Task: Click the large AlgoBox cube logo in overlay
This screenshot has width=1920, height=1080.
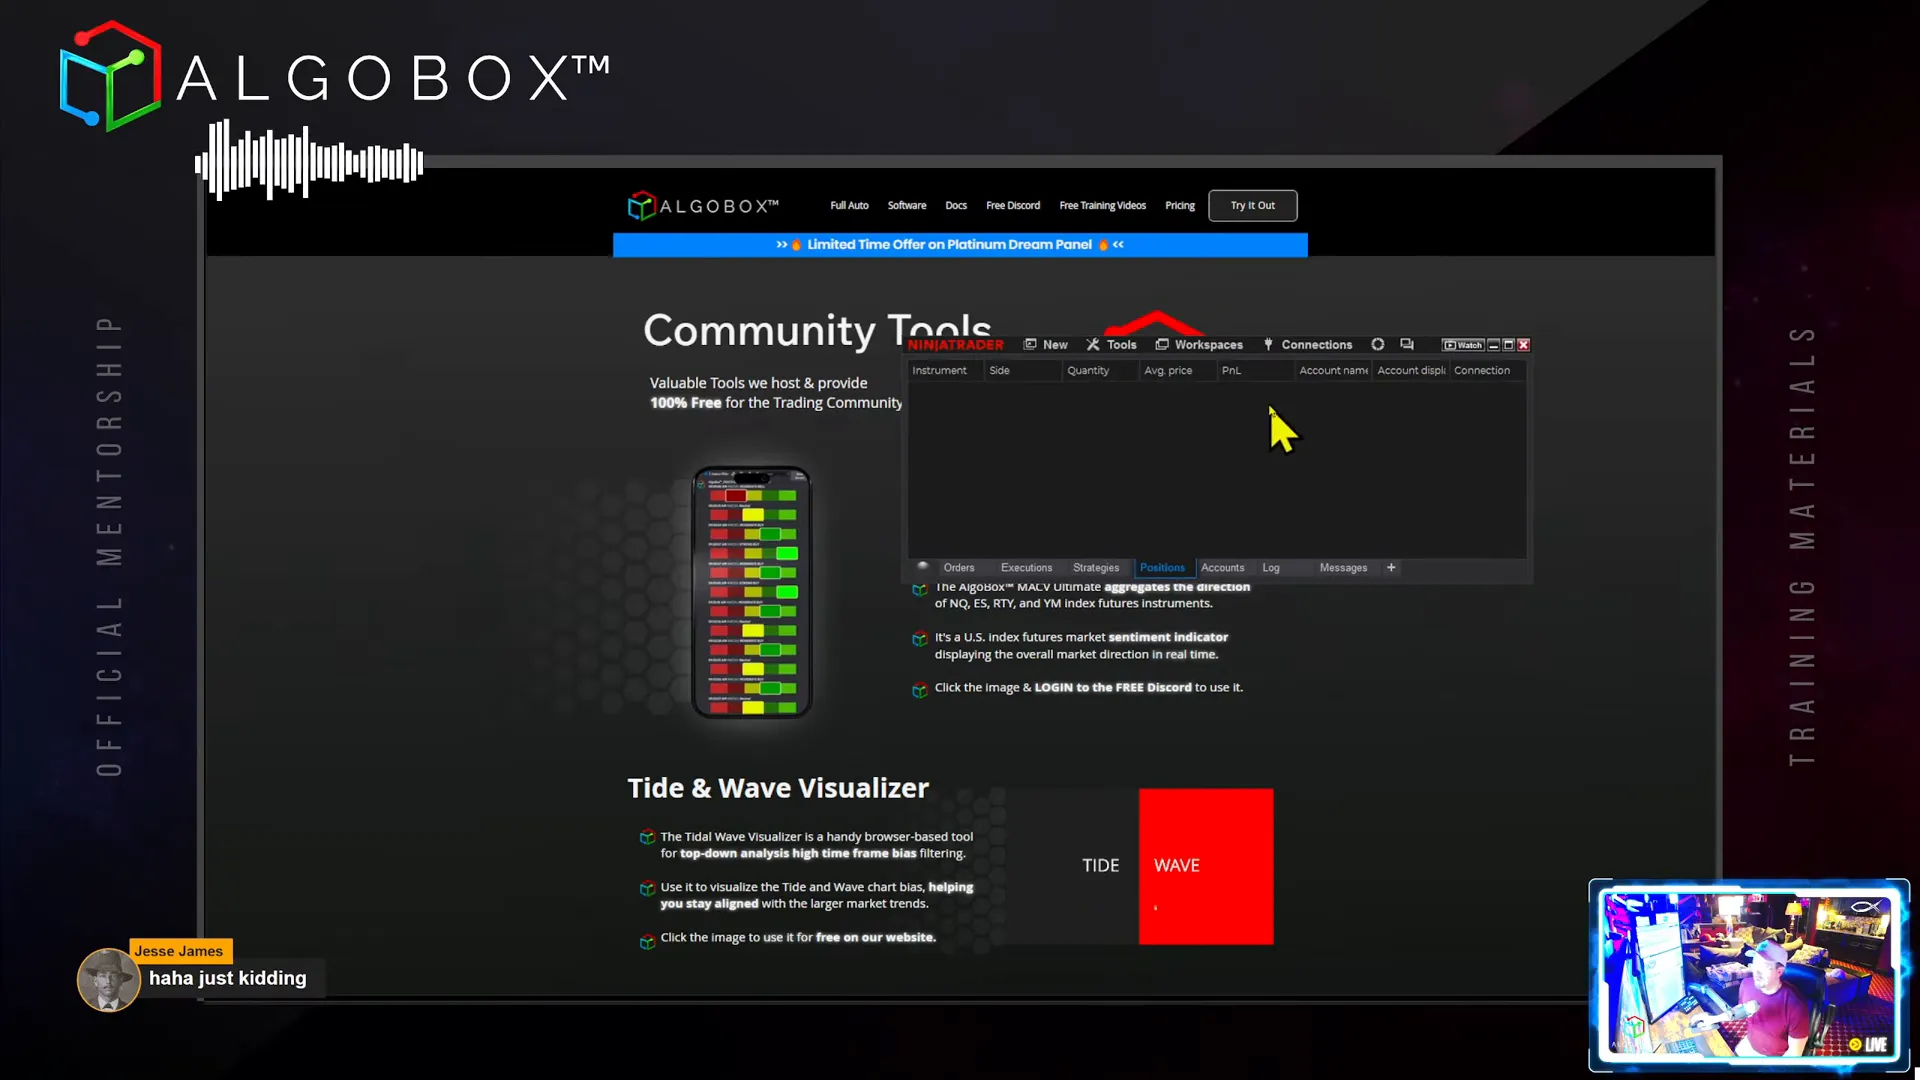Action: pos(110,76)
